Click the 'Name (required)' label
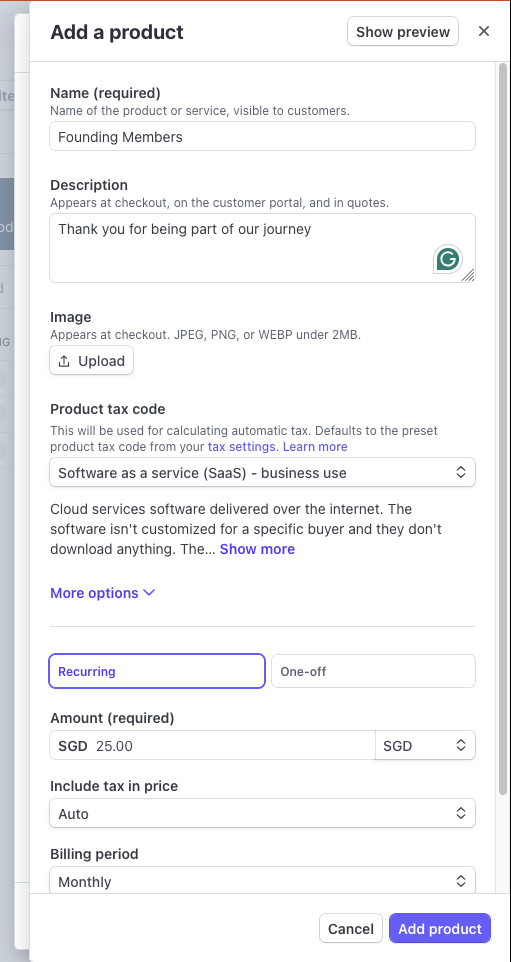 (105, 93)
